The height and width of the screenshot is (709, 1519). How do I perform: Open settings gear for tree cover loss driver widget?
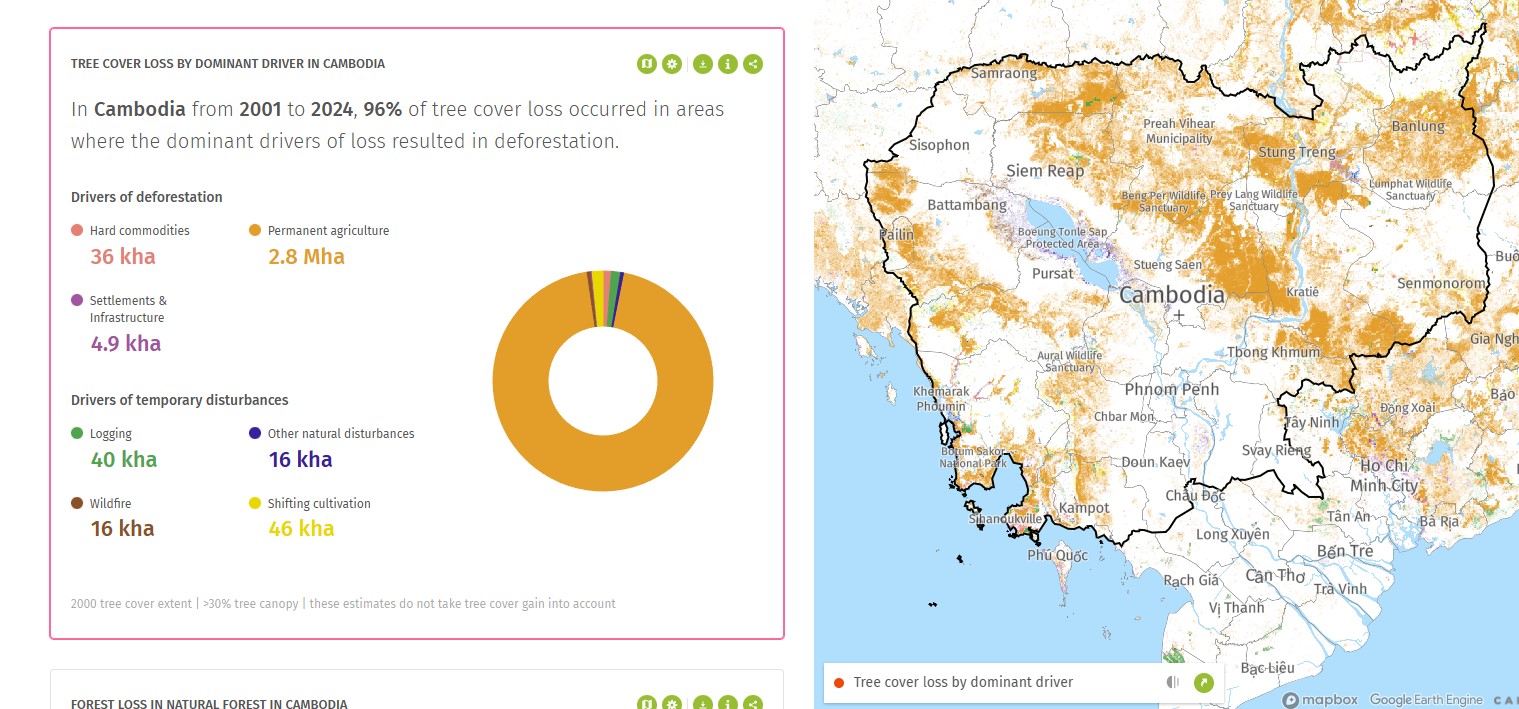(x=672, y=64)
